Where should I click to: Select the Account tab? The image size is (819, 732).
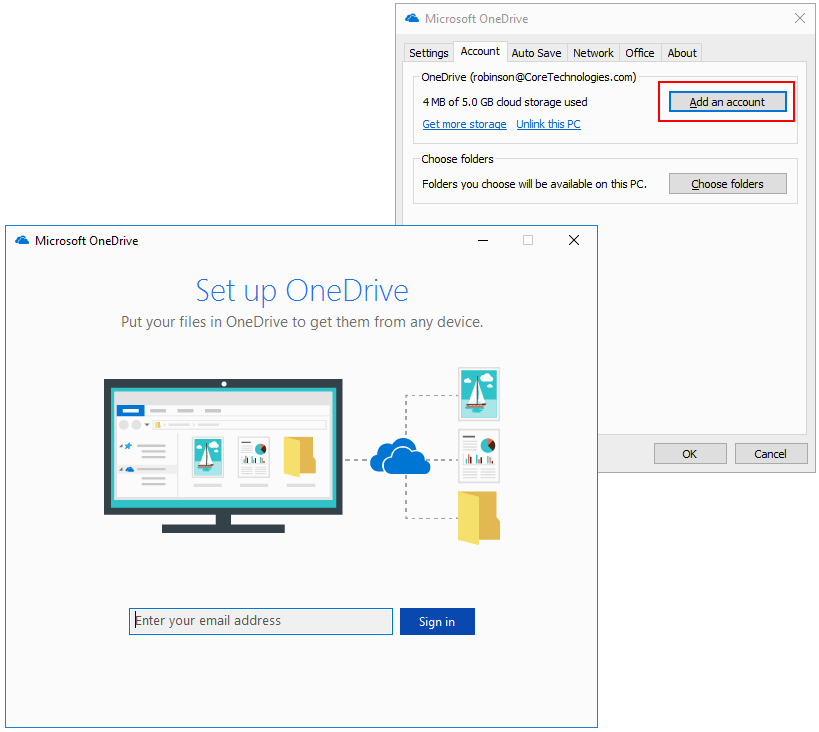[x=480, y=51]
